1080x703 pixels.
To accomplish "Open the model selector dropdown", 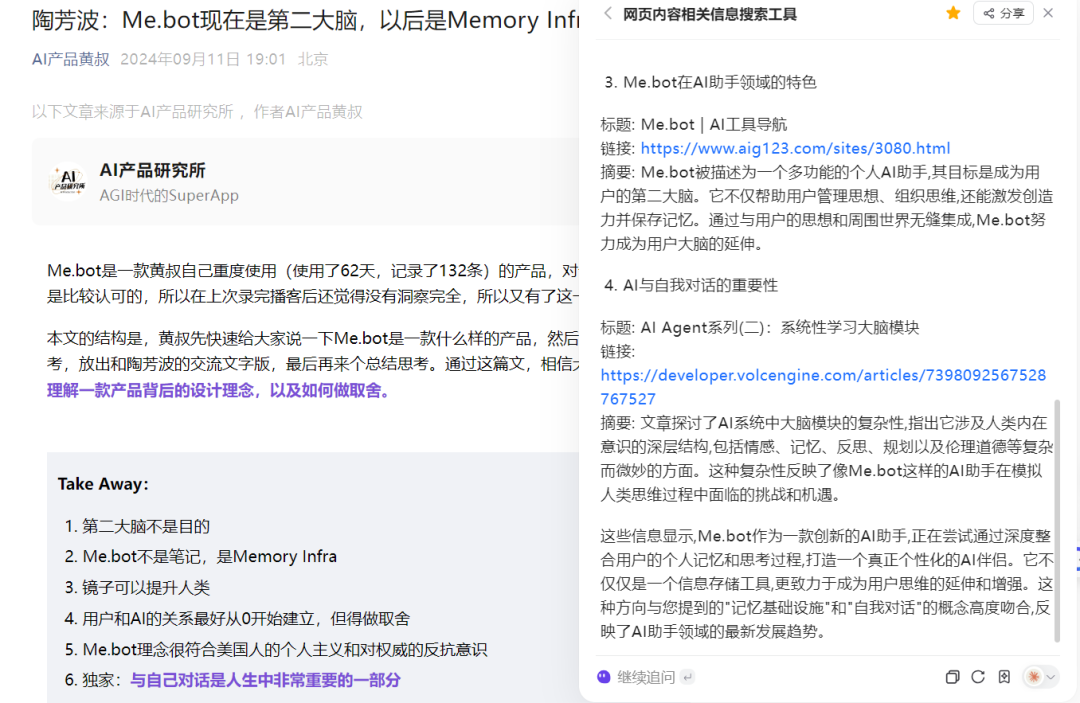I will [x=1040, y=678].
